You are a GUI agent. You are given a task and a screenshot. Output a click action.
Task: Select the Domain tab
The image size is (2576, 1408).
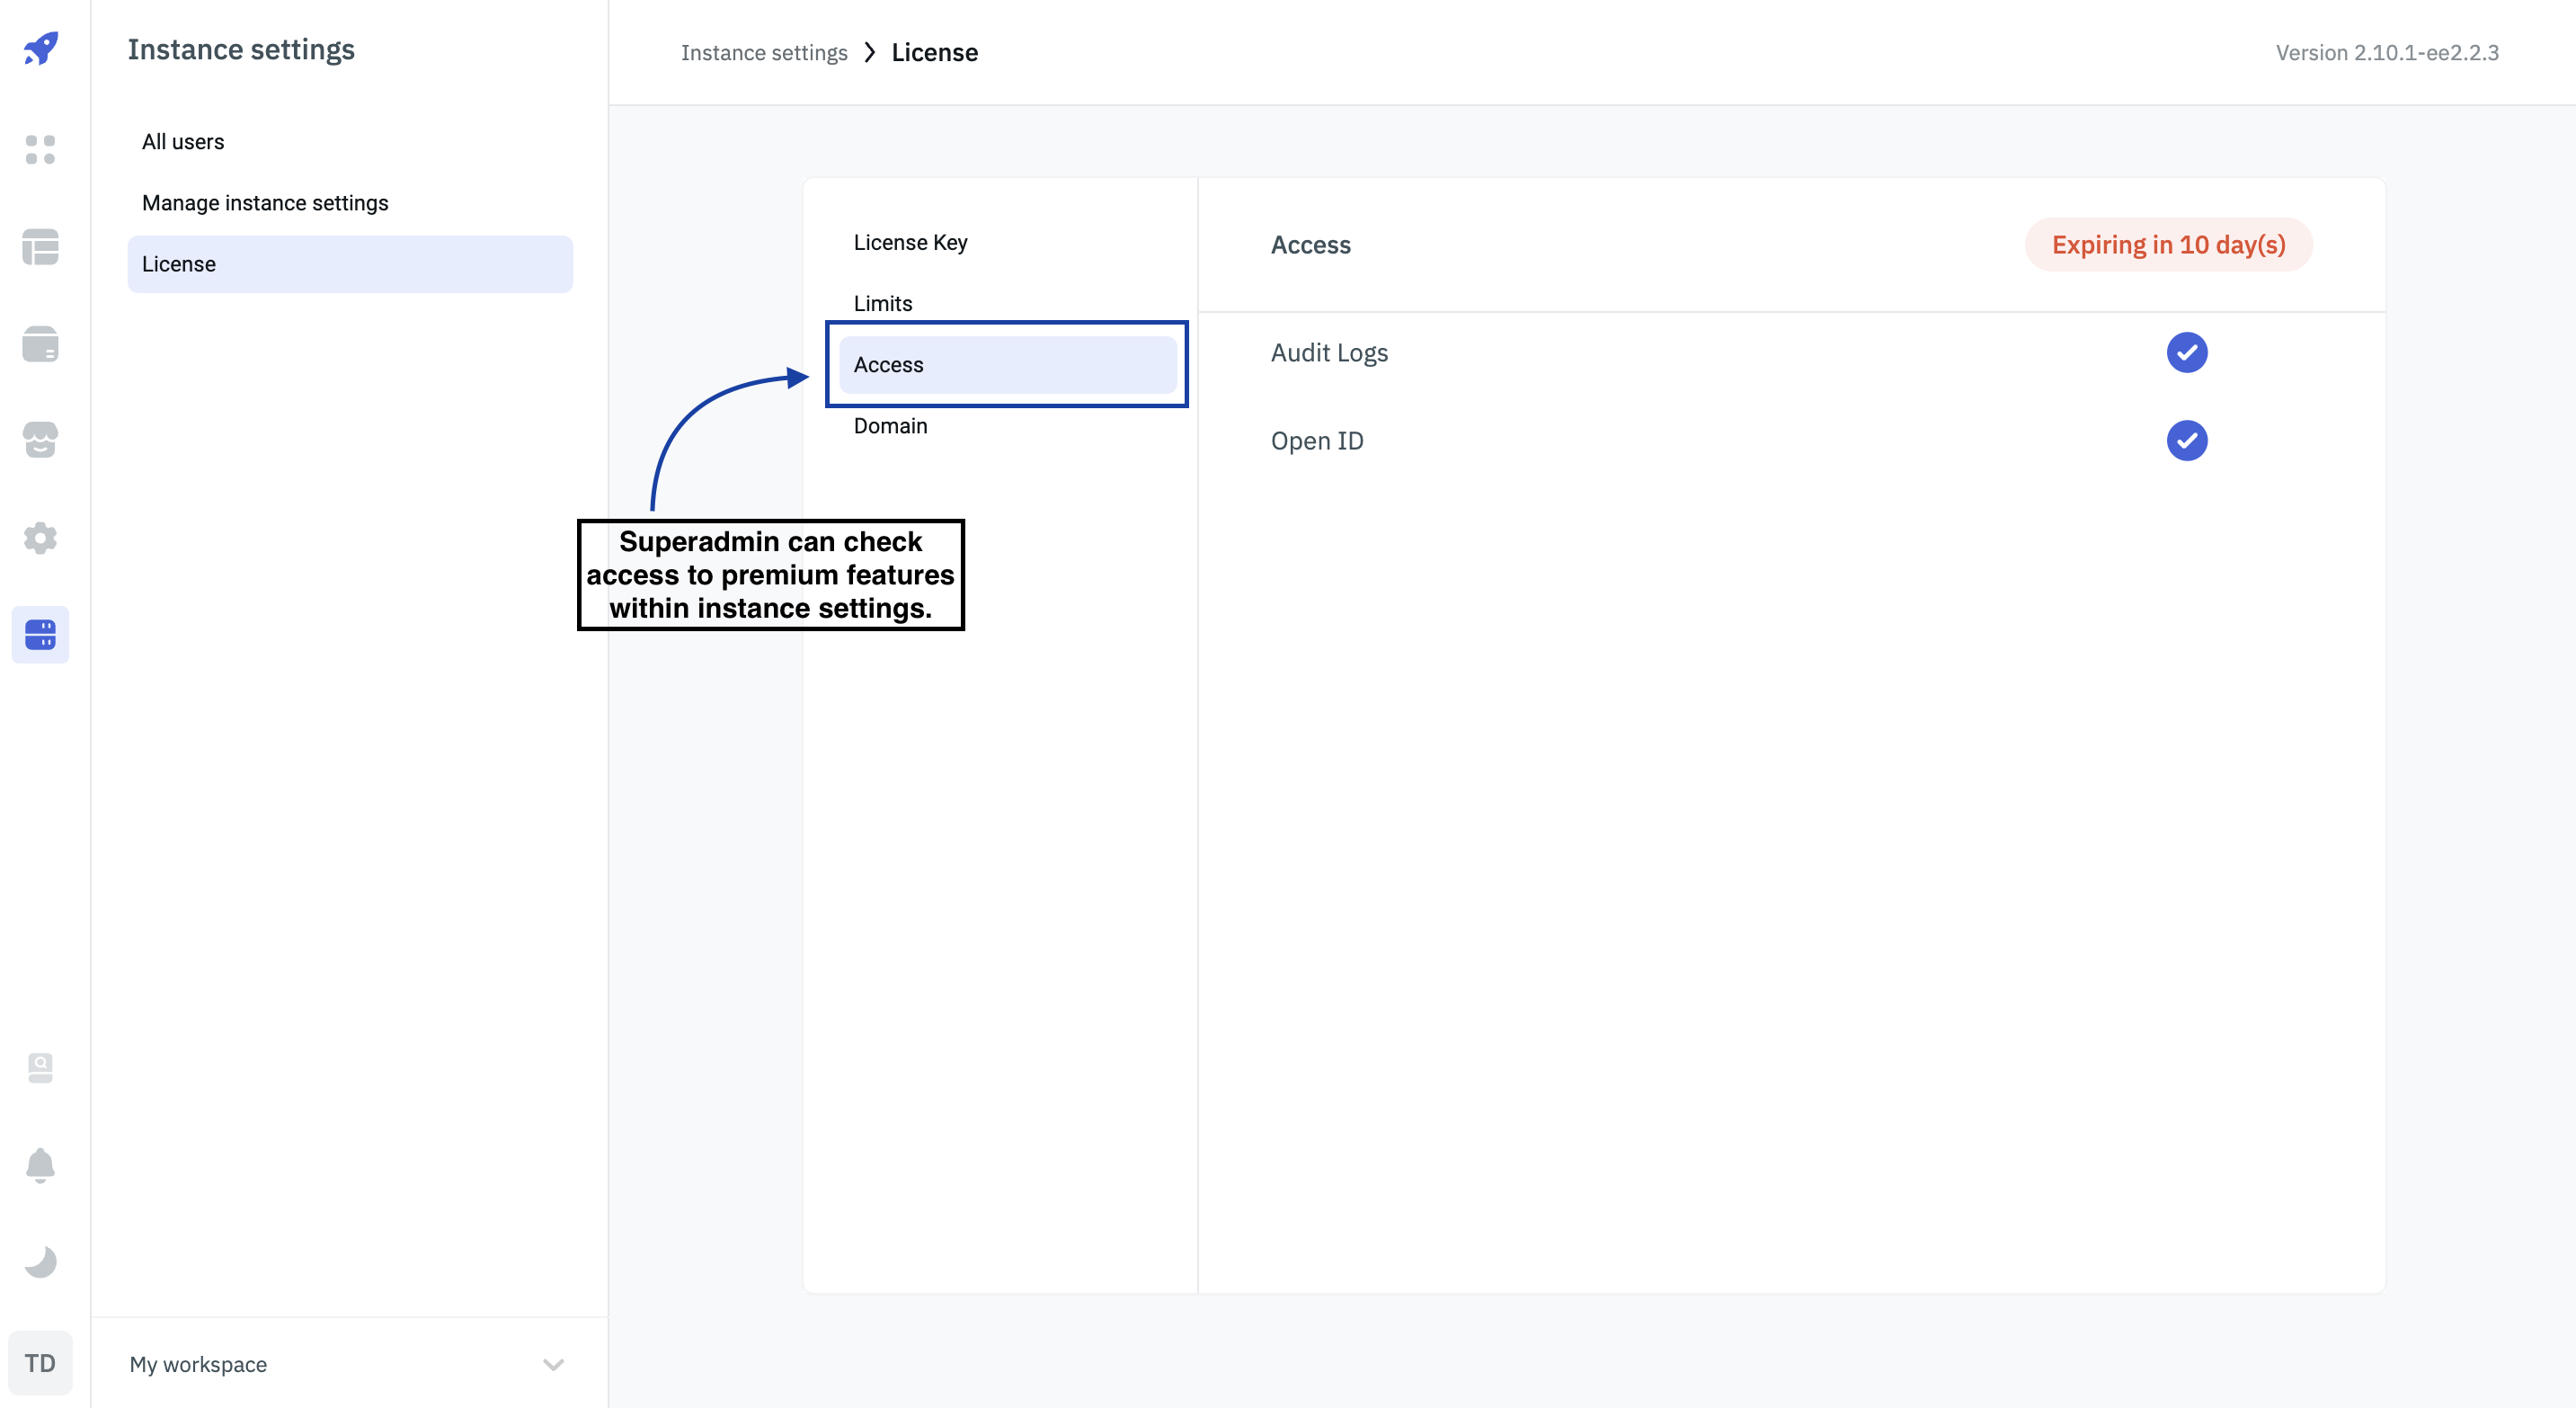(x=890, y=426)
